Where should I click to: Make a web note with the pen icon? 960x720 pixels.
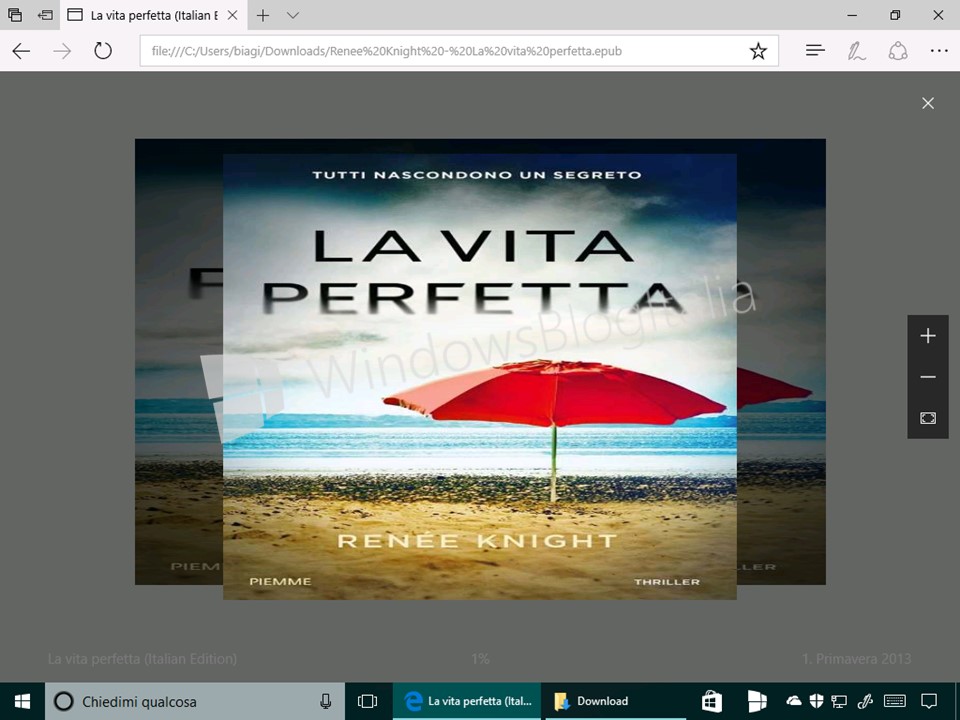pyautogui.click(x=857, y=51)
